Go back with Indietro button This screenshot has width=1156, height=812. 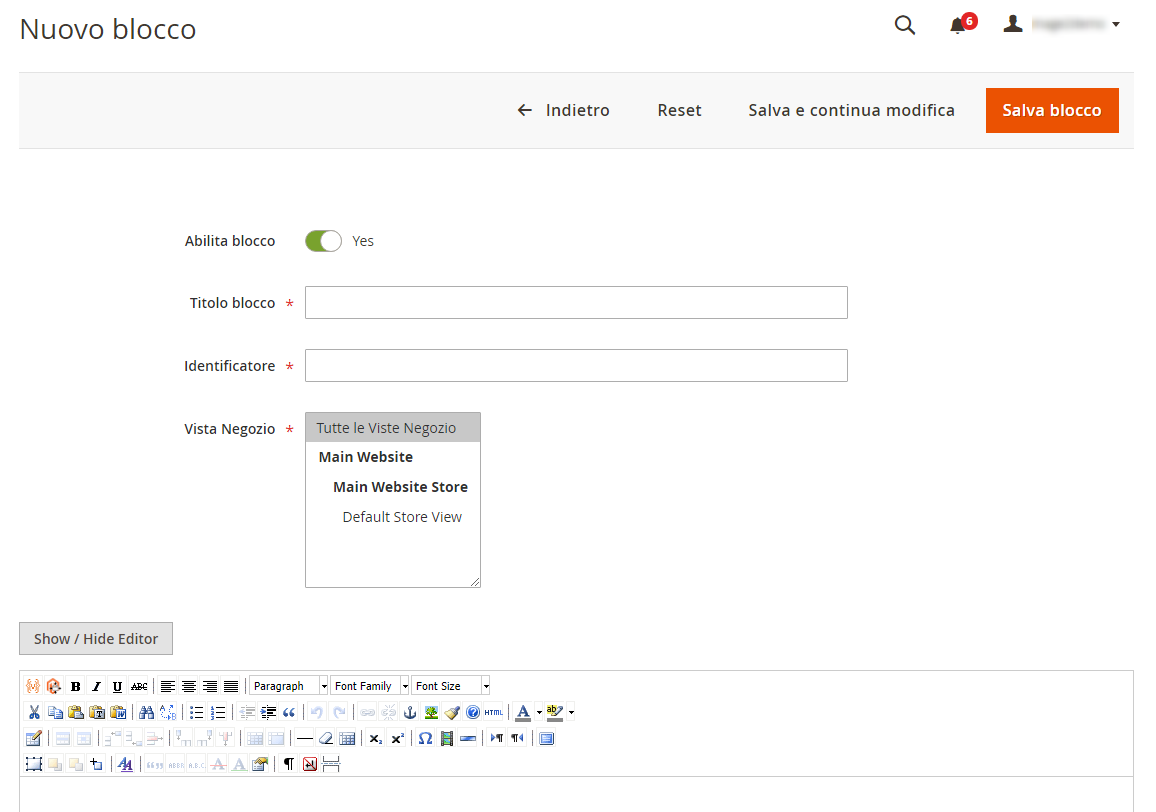(563, 111)
